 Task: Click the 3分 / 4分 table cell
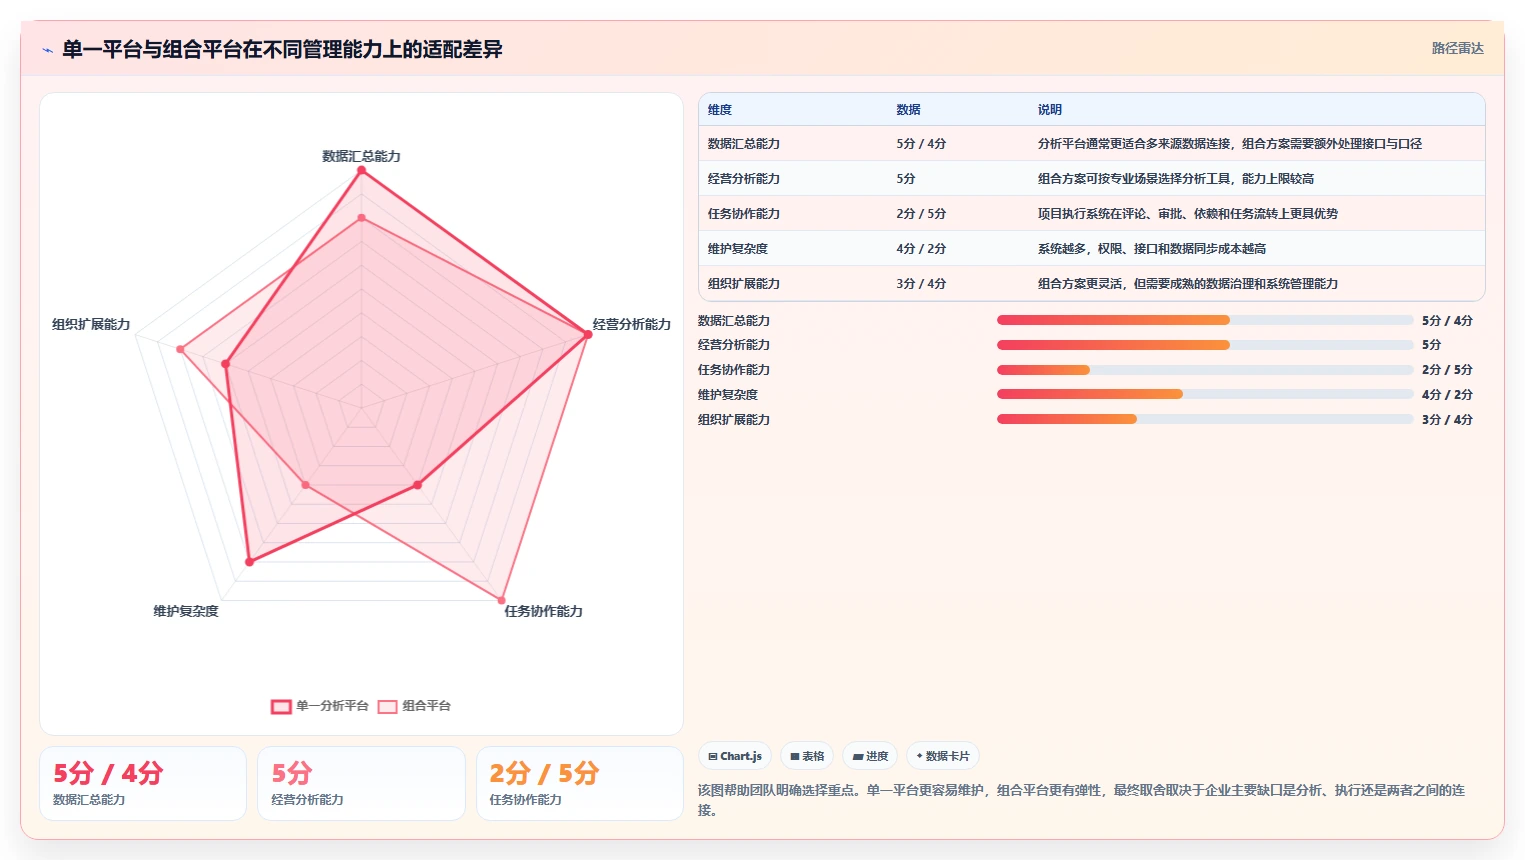[x=921, y=284]
